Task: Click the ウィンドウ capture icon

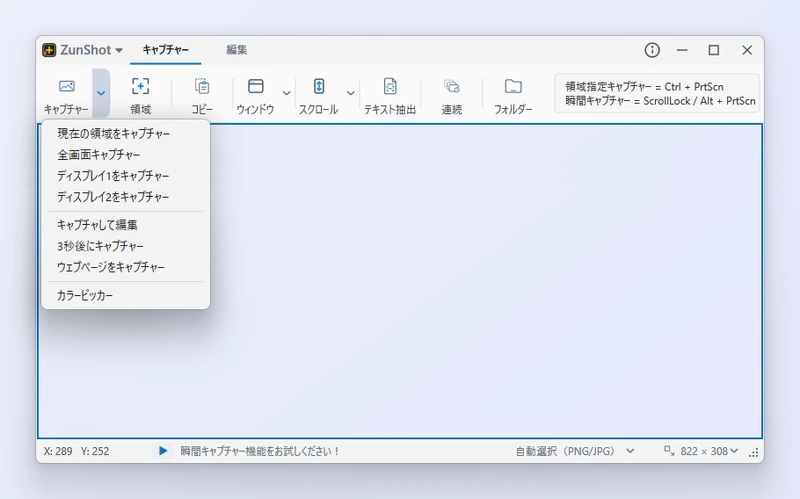Action: point(256,86)
